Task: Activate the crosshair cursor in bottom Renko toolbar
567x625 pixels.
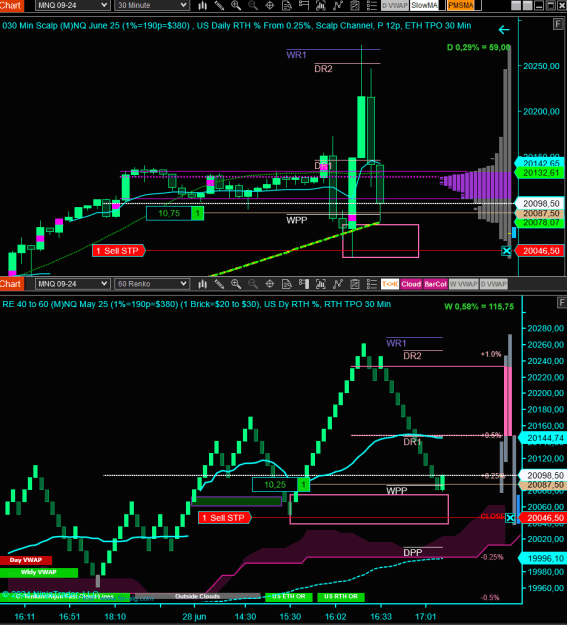Action: pos(270,284)
